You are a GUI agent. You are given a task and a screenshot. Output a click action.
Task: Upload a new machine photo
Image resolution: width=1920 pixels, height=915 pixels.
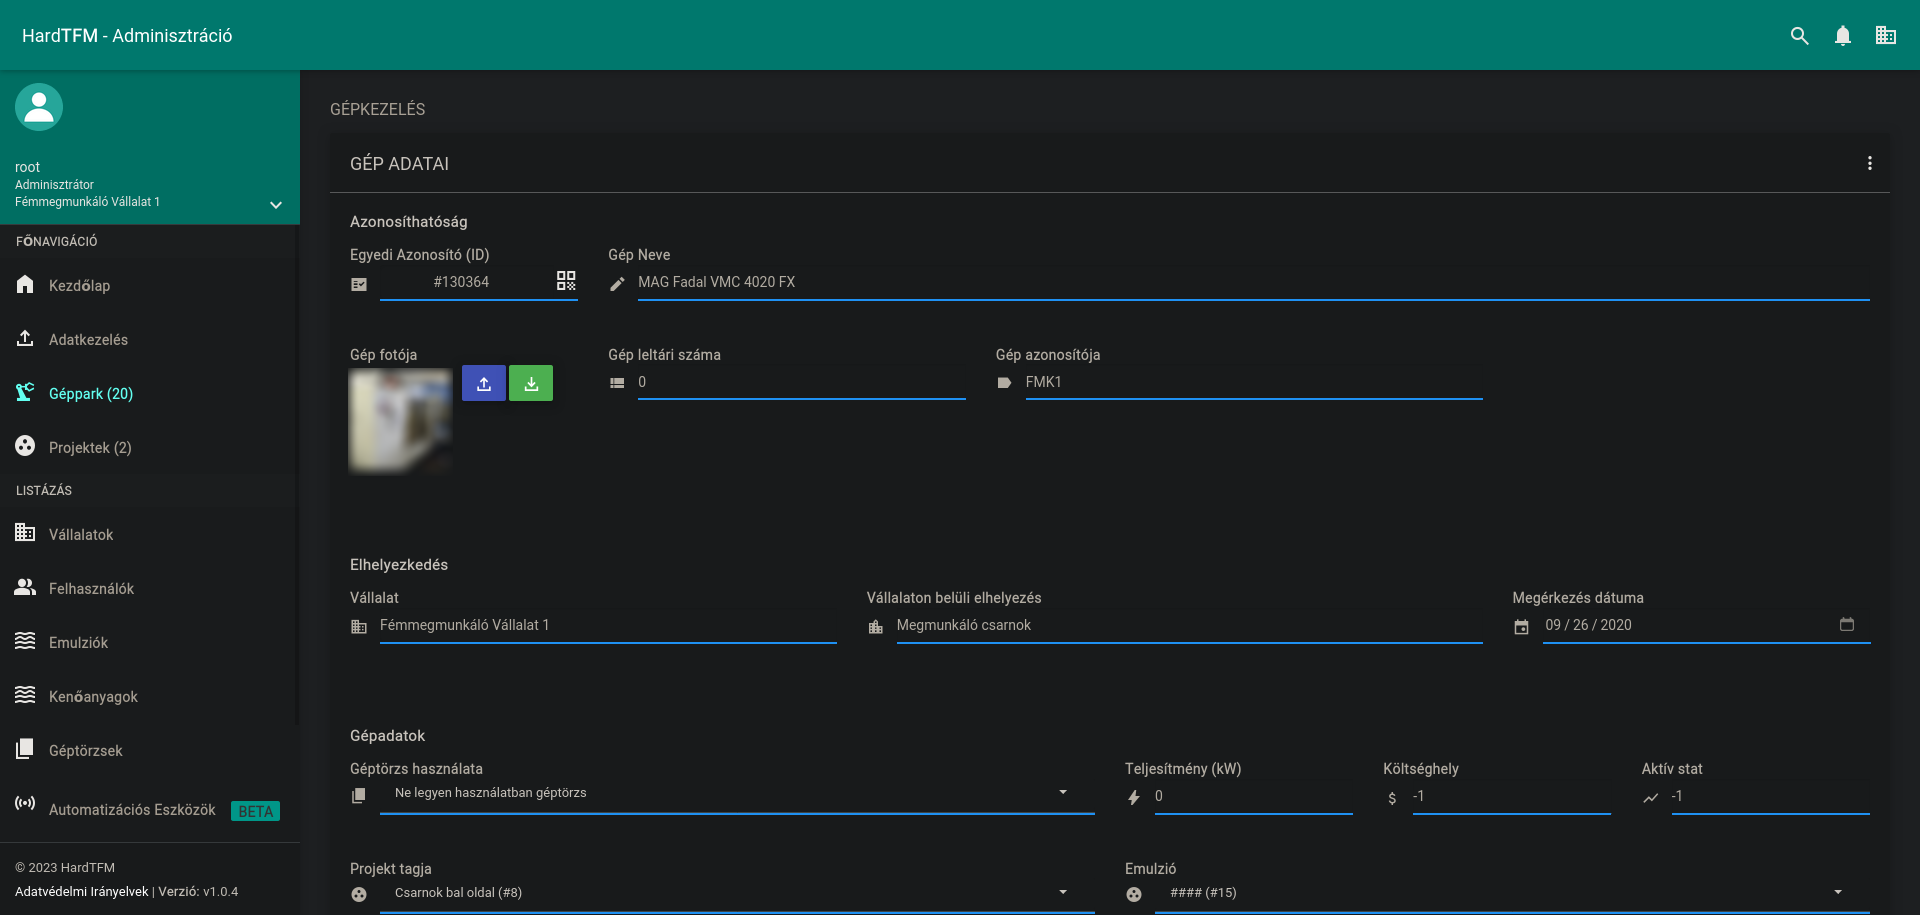[x=484, y=383]
